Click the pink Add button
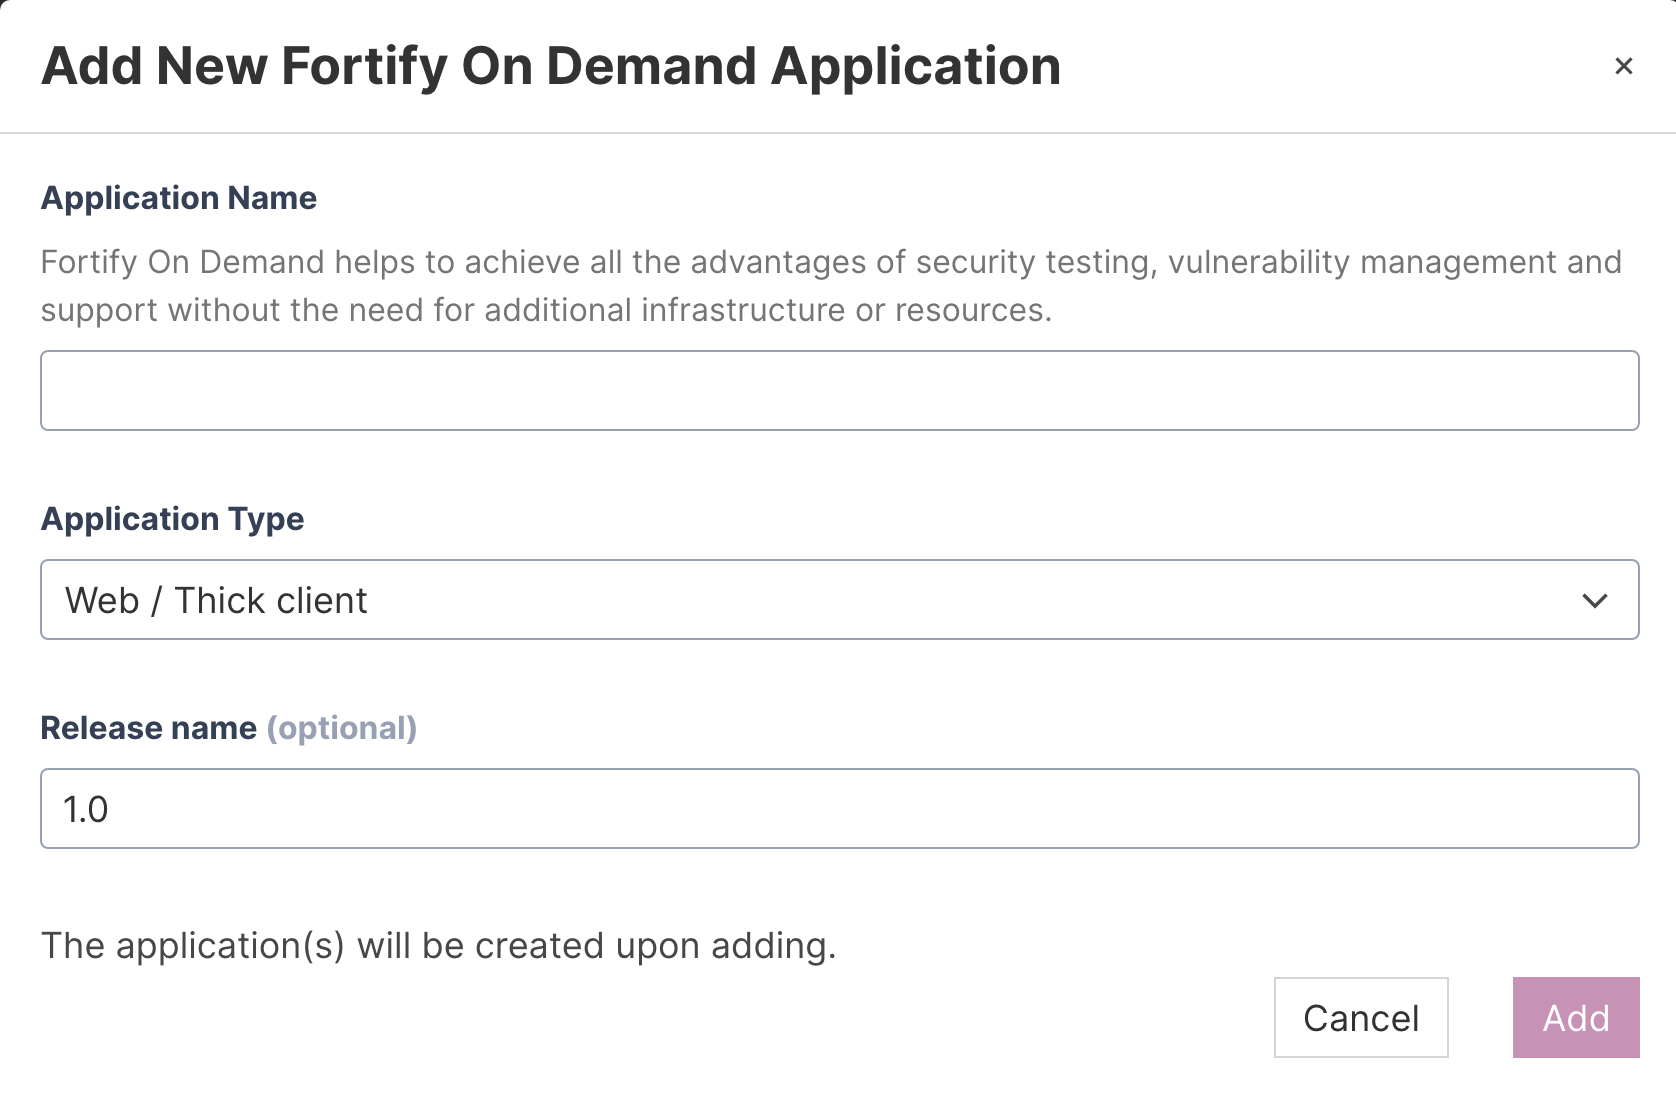The height and width of the screenshot is (1096, 1676). click(x=1575, y=1017)
